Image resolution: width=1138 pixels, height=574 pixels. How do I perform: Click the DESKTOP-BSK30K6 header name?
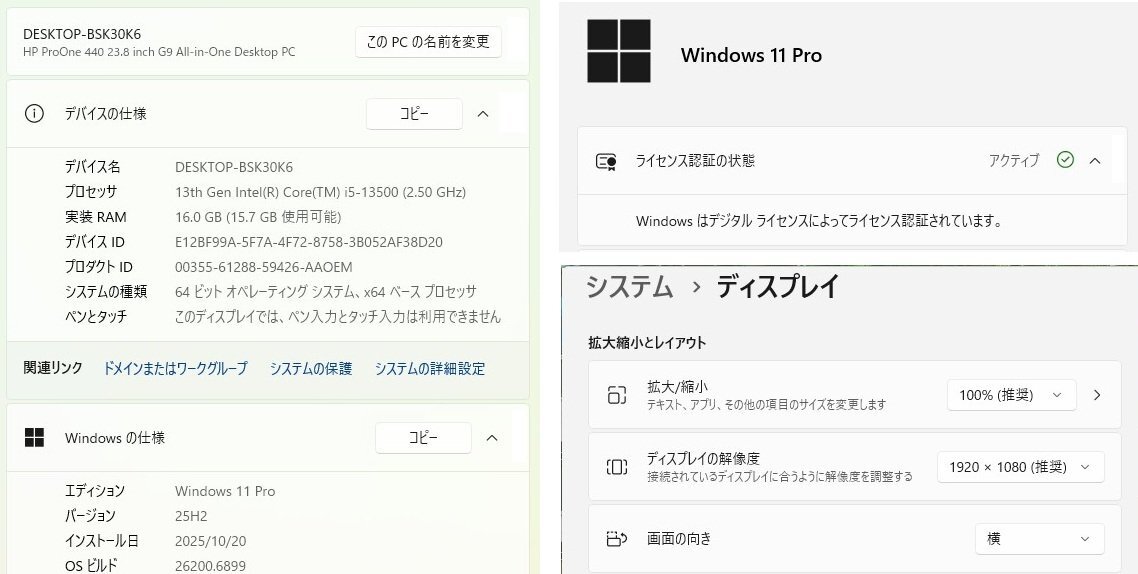click(x=82, y=34)
